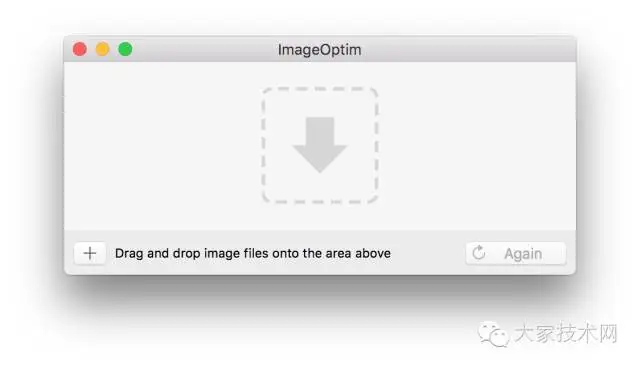This screenshot has height=366, width=640.
Task: Click empty list area left of drop box
Action: (x=162, y=145)
